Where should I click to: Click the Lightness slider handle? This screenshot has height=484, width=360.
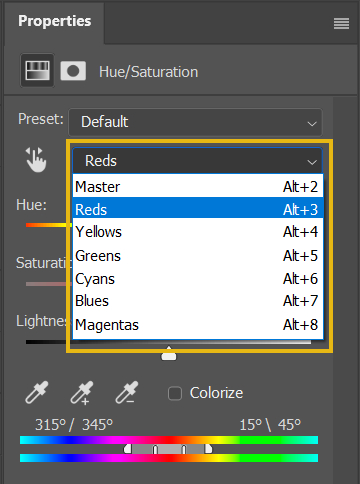coord(169,354)
